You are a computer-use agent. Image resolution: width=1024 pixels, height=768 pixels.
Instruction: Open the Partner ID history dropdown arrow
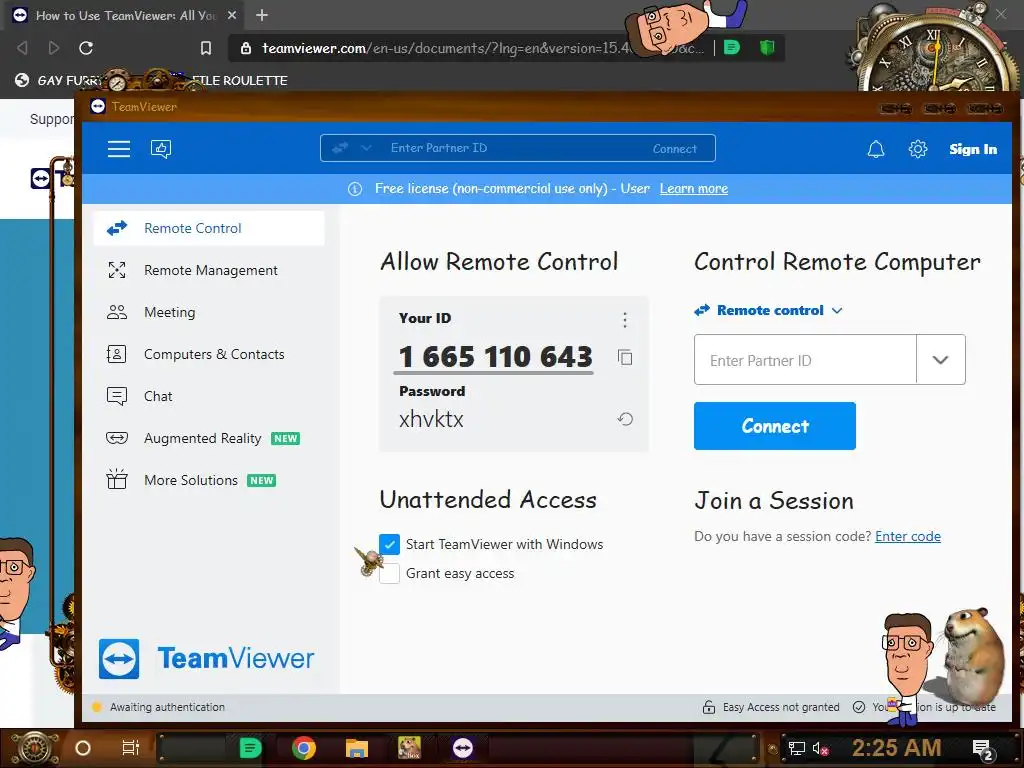point(940,360)
